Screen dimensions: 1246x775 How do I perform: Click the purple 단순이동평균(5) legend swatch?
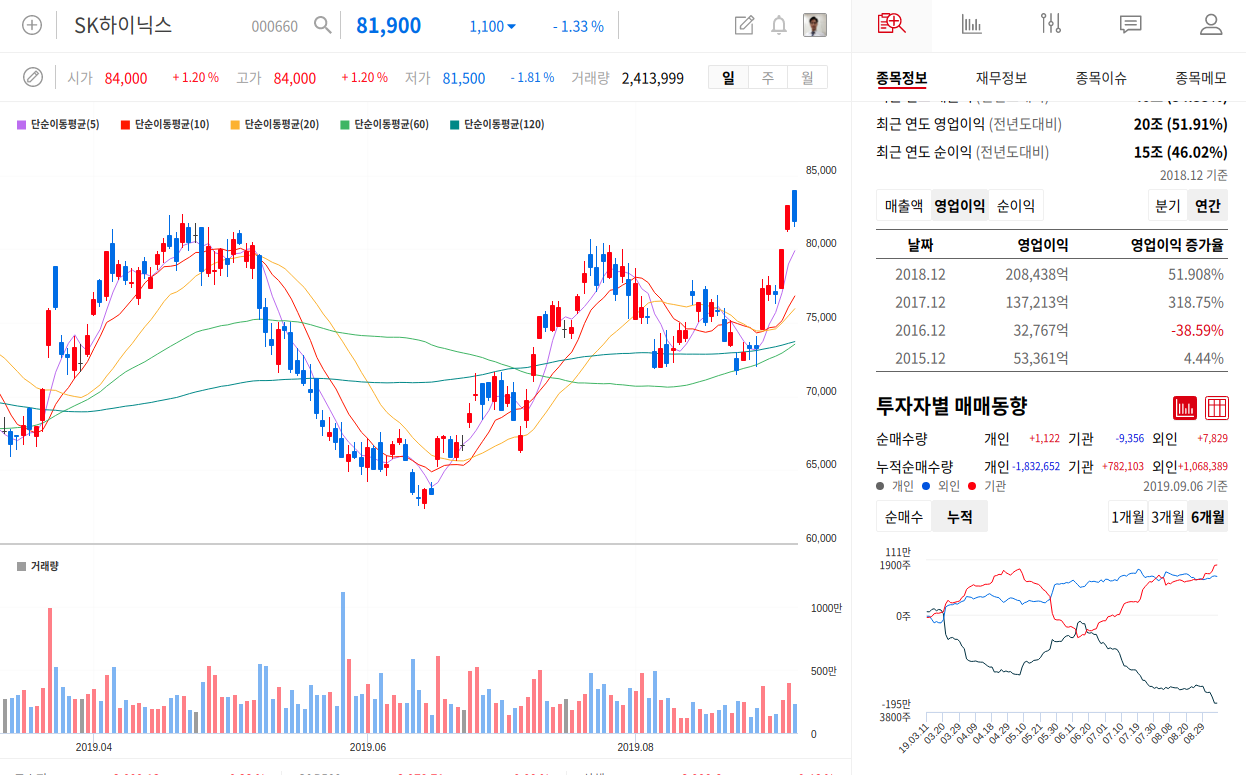tap(21, 125)
